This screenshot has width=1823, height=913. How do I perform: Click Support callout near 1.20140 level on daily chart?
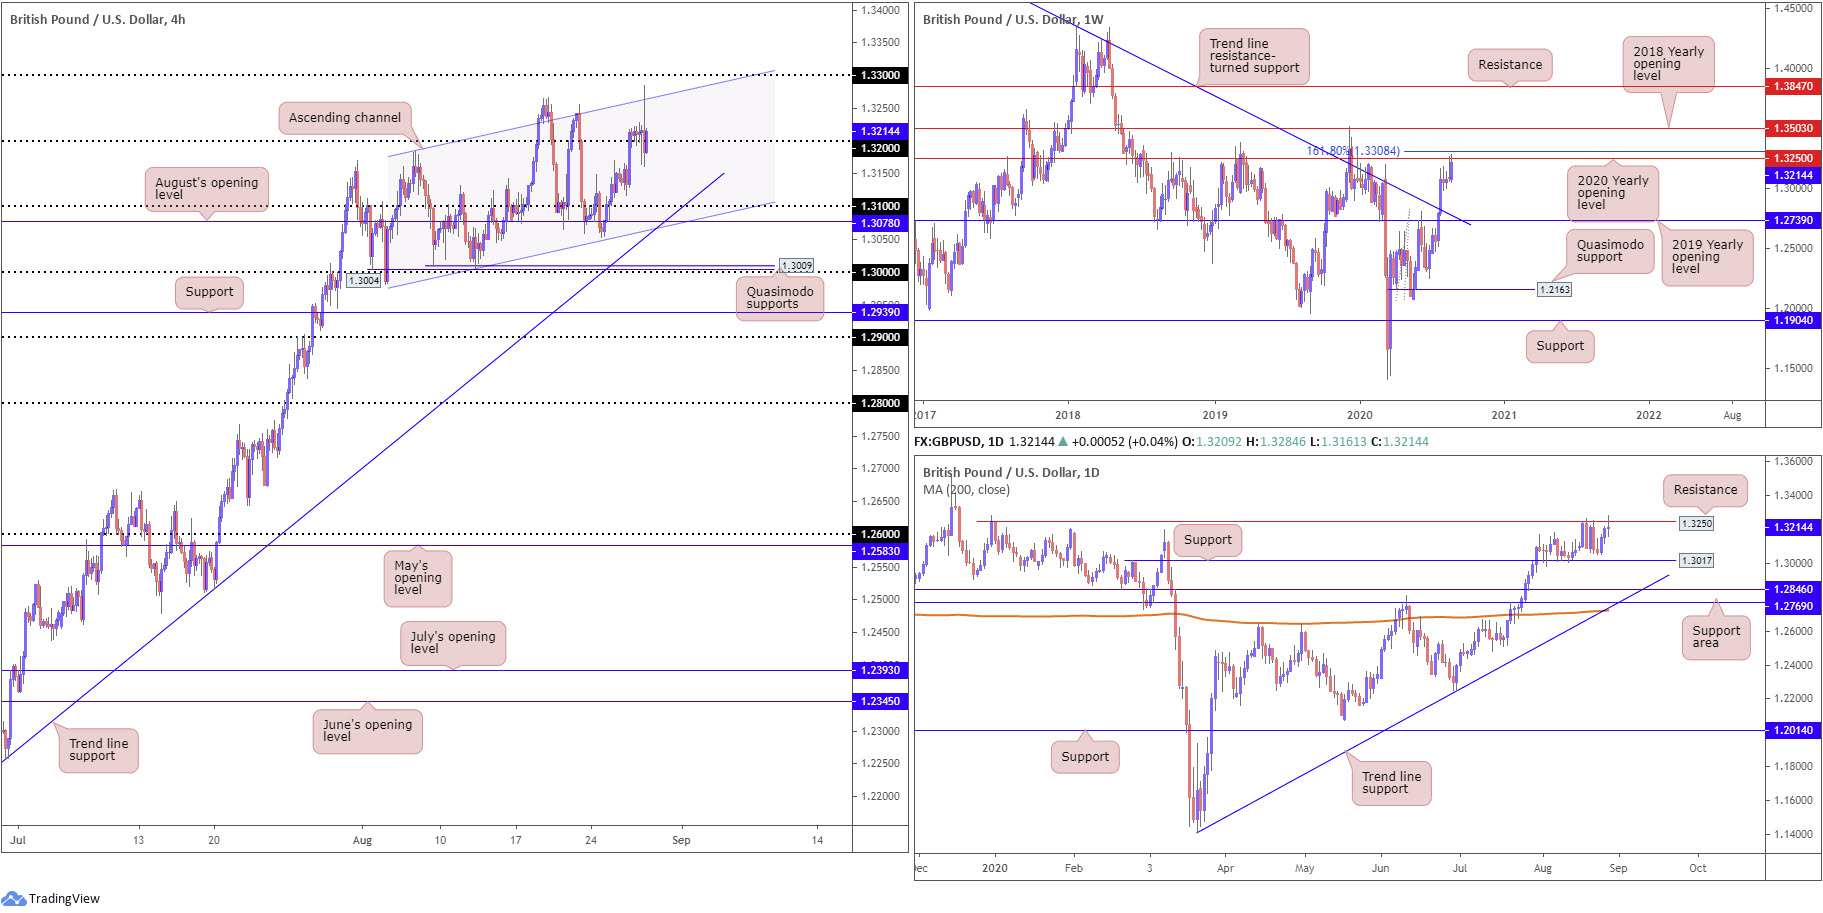pyautogui.click(x=1085, y=757)
